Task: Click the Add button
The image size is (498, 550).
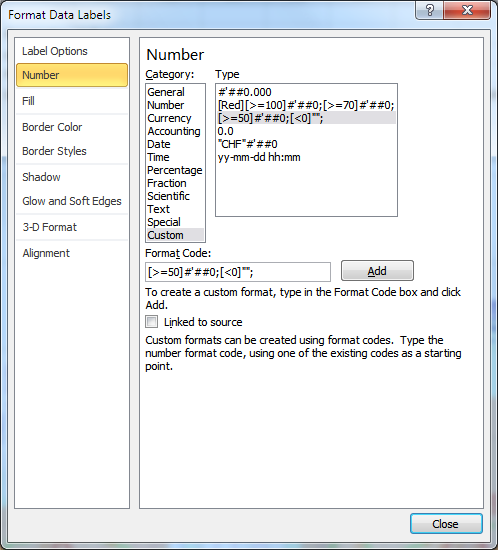Action: (x=377, y=271)
